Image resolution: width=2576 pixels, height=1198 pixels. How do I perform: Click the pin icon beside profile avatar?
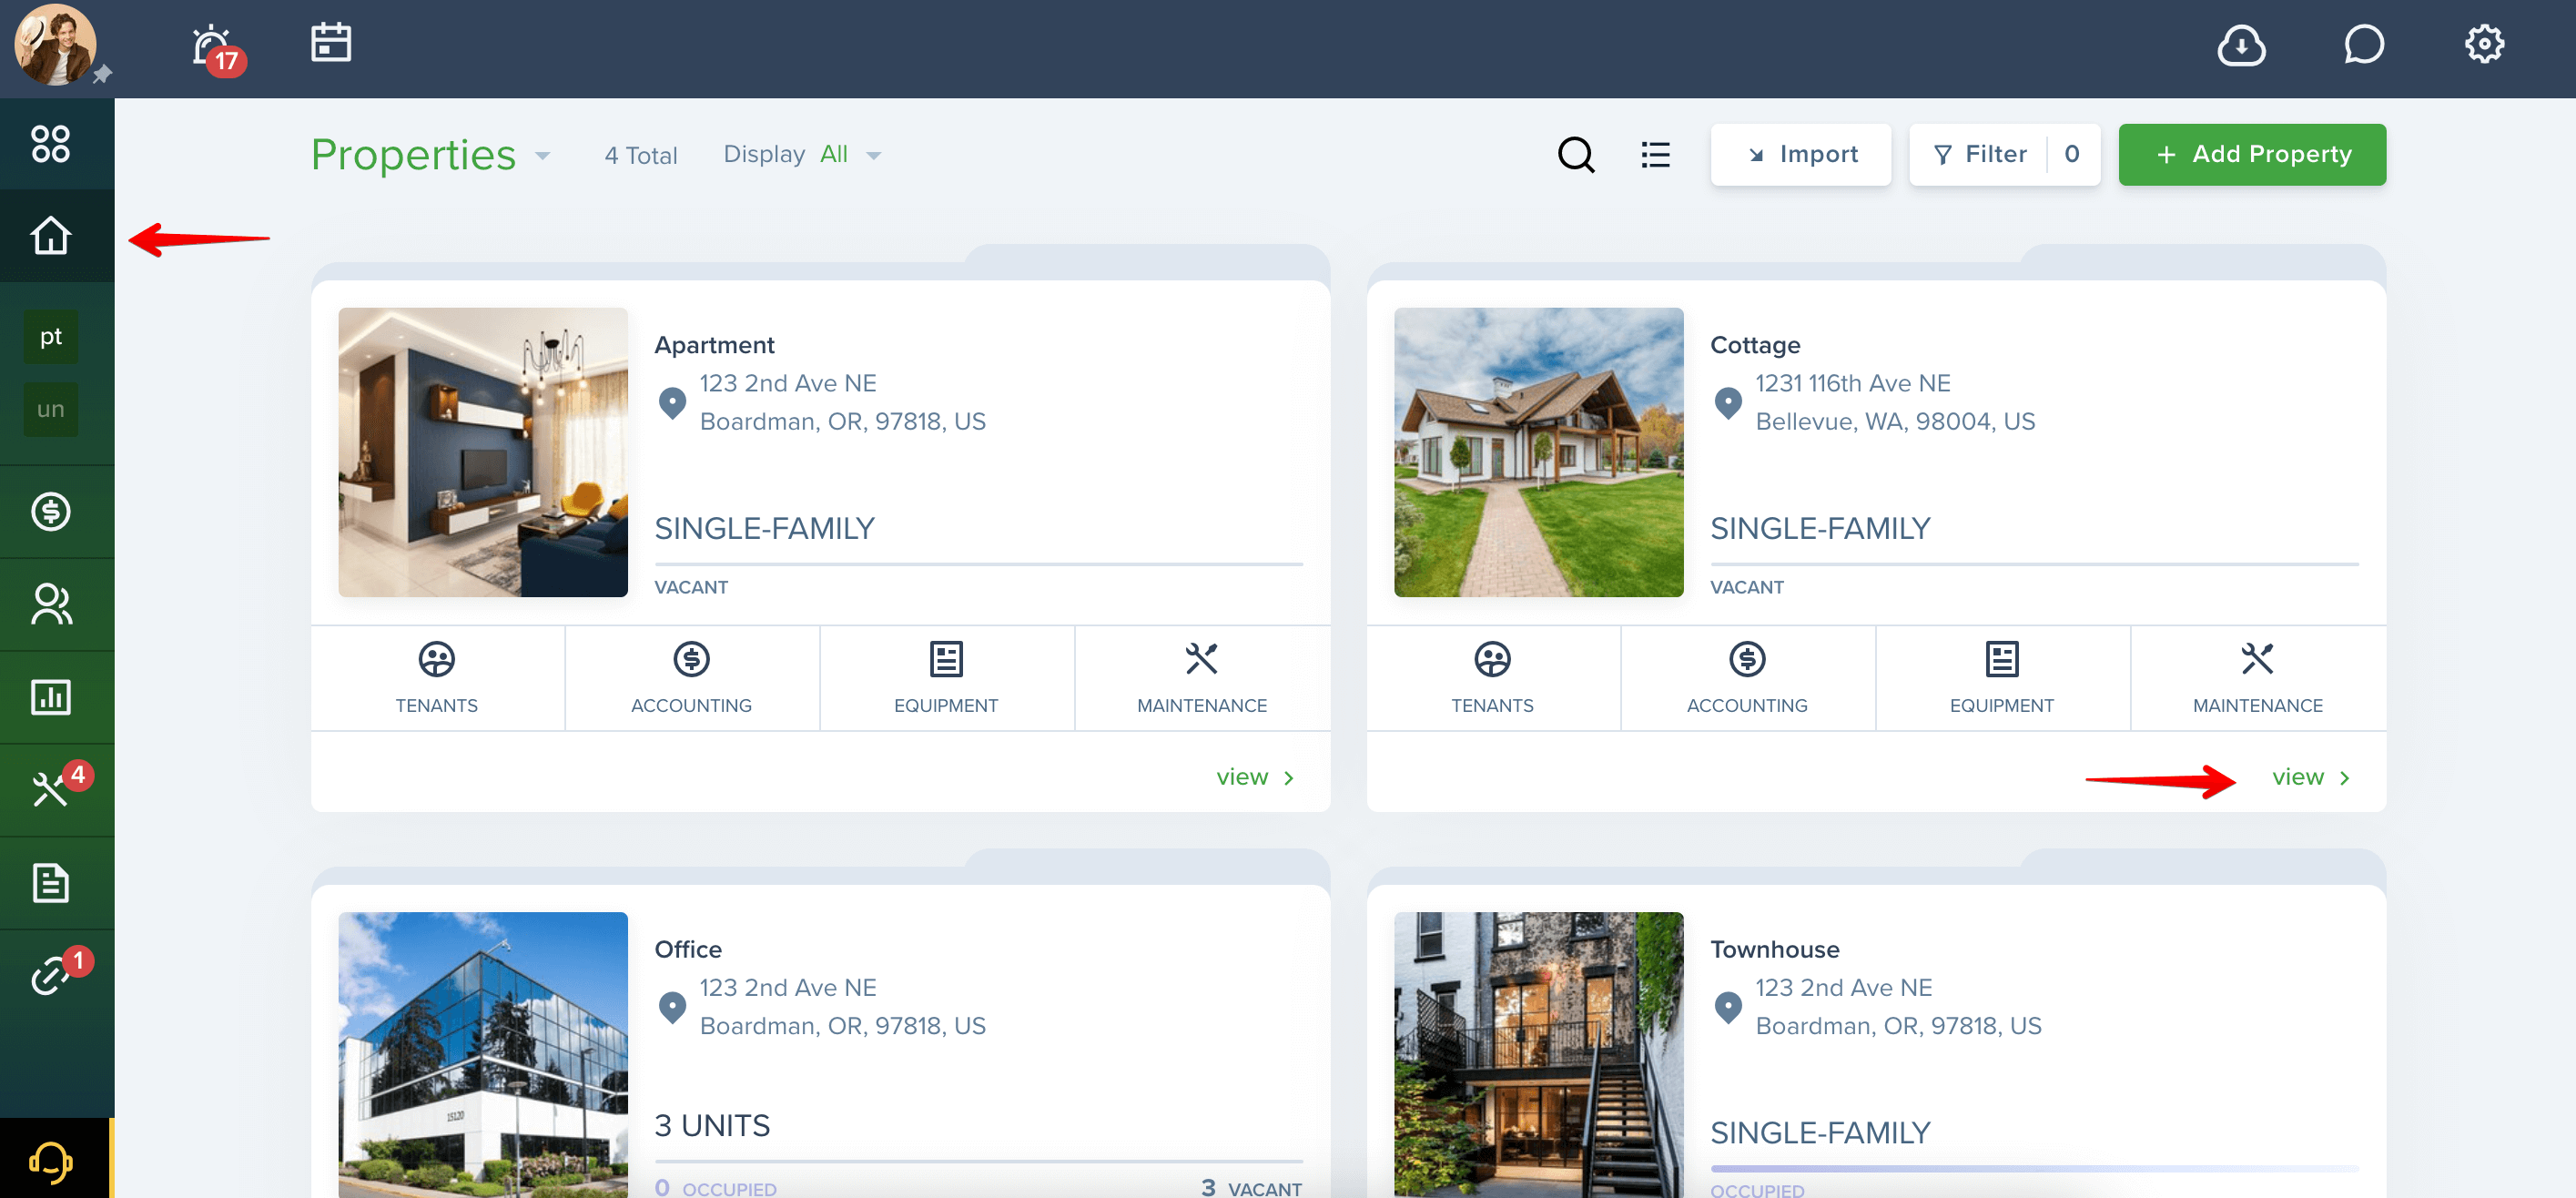[102, 74]
